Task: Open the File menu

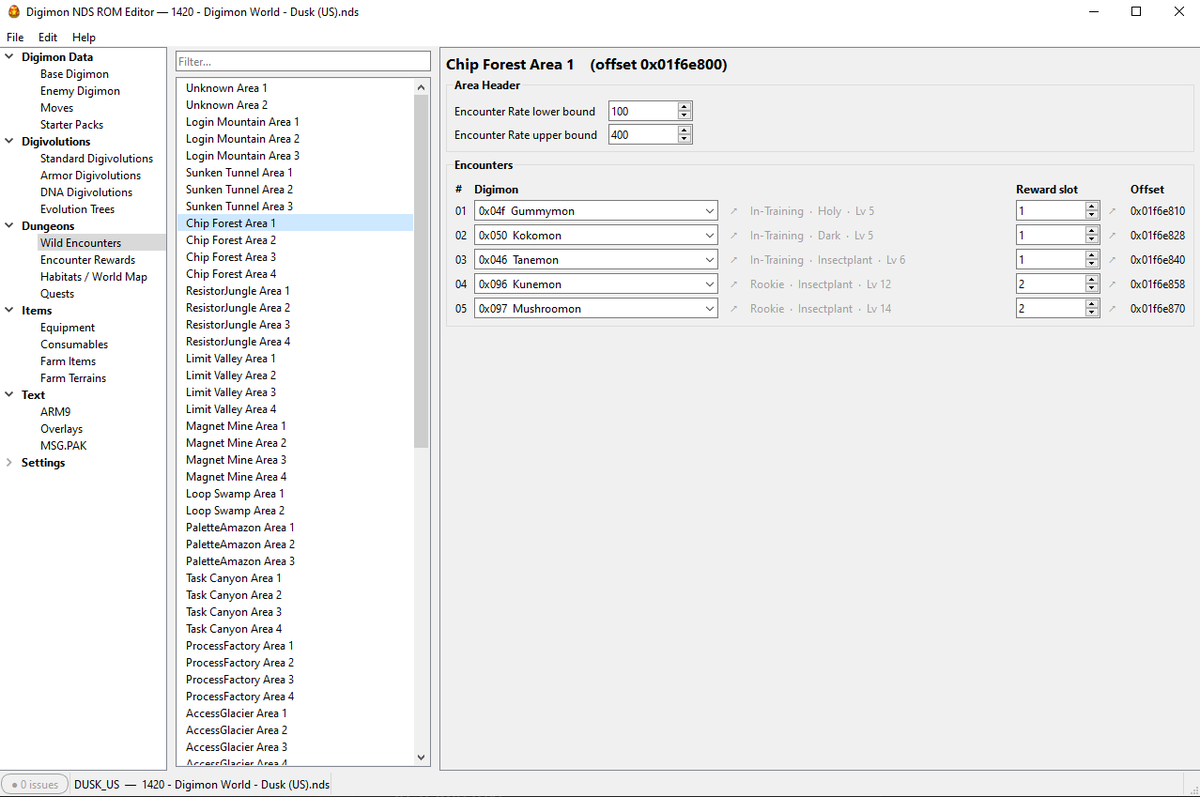Action: point(15,37)
